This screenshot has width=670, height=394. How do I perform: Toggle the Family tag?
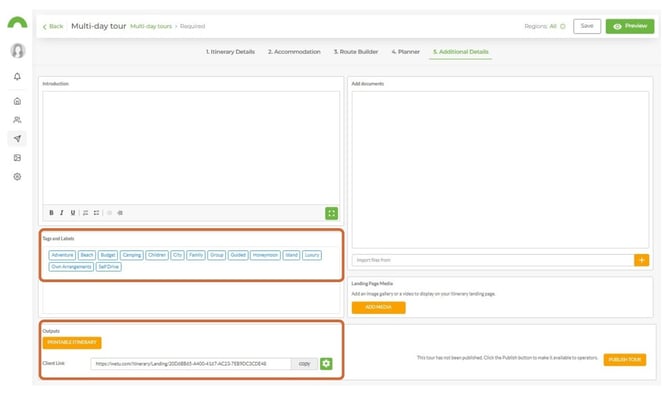(196, 255)
